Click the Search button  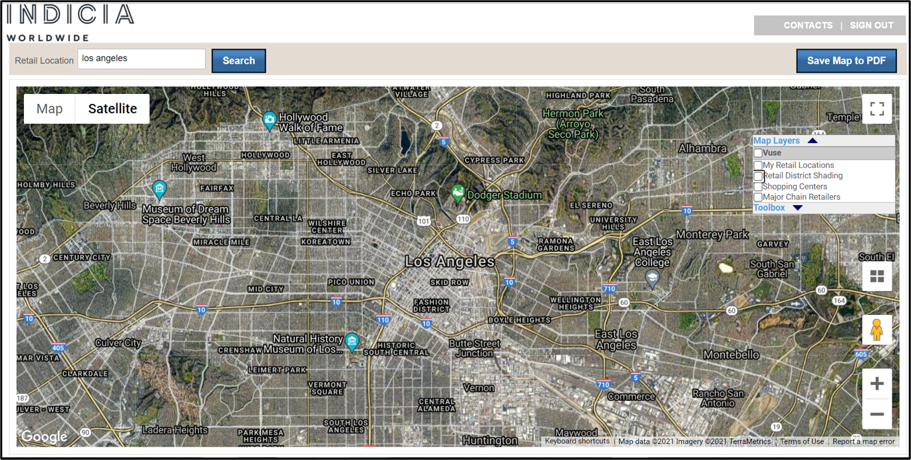[x=239, y=60]
